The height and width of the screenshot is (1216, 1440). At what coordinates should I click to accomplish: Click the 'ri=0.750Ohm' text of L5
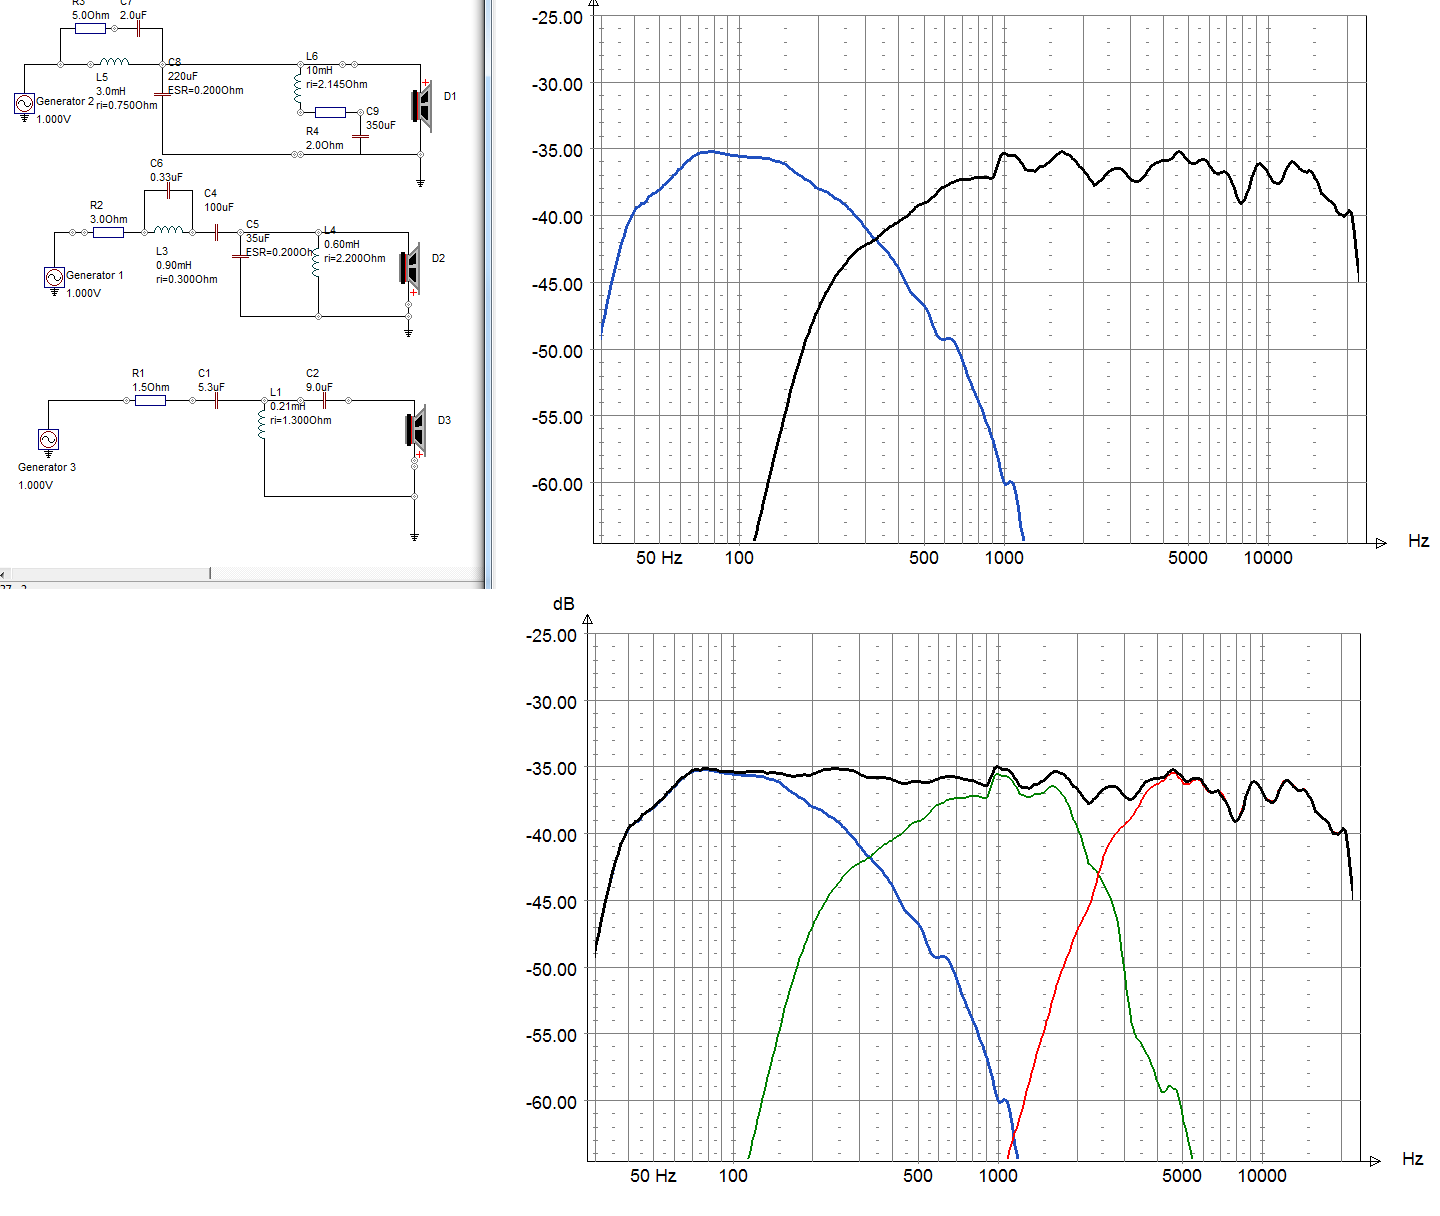(x=127, y=105)
